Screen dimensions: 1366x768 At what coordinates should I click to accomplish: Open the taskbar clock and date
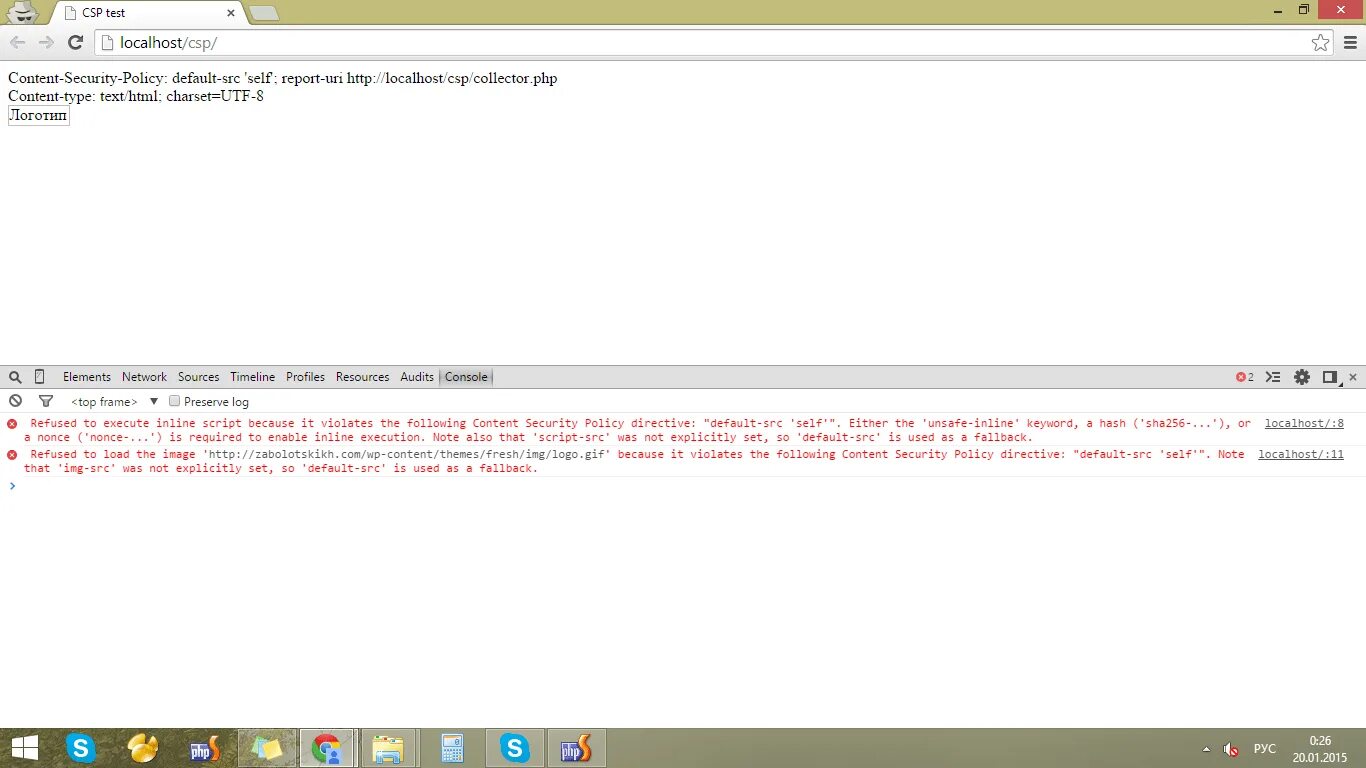tap(1320, 748)
